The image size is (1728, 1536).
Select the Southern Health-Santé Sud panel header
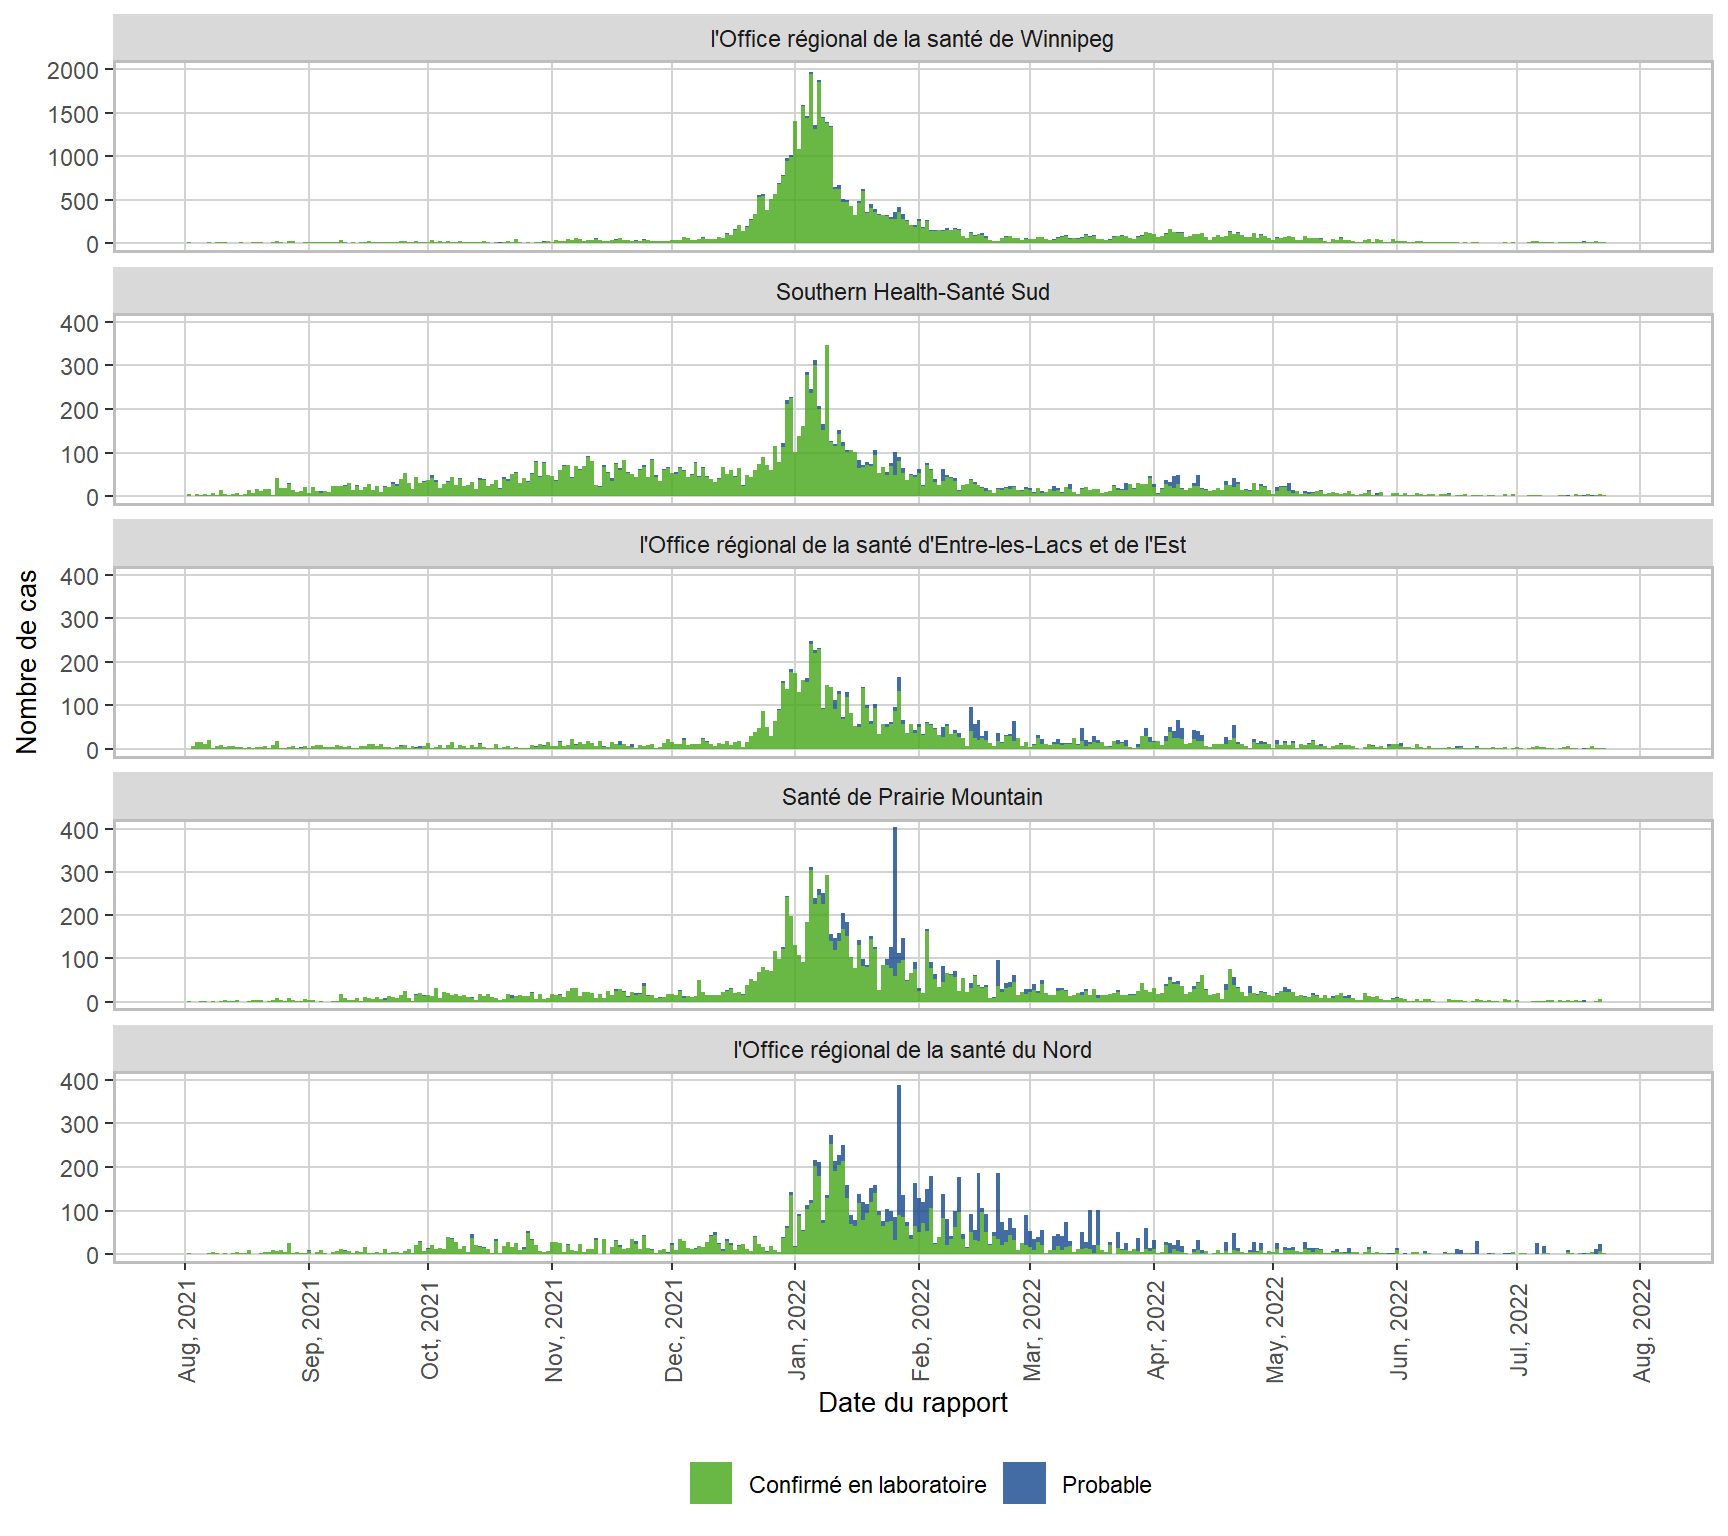[912, 292]
